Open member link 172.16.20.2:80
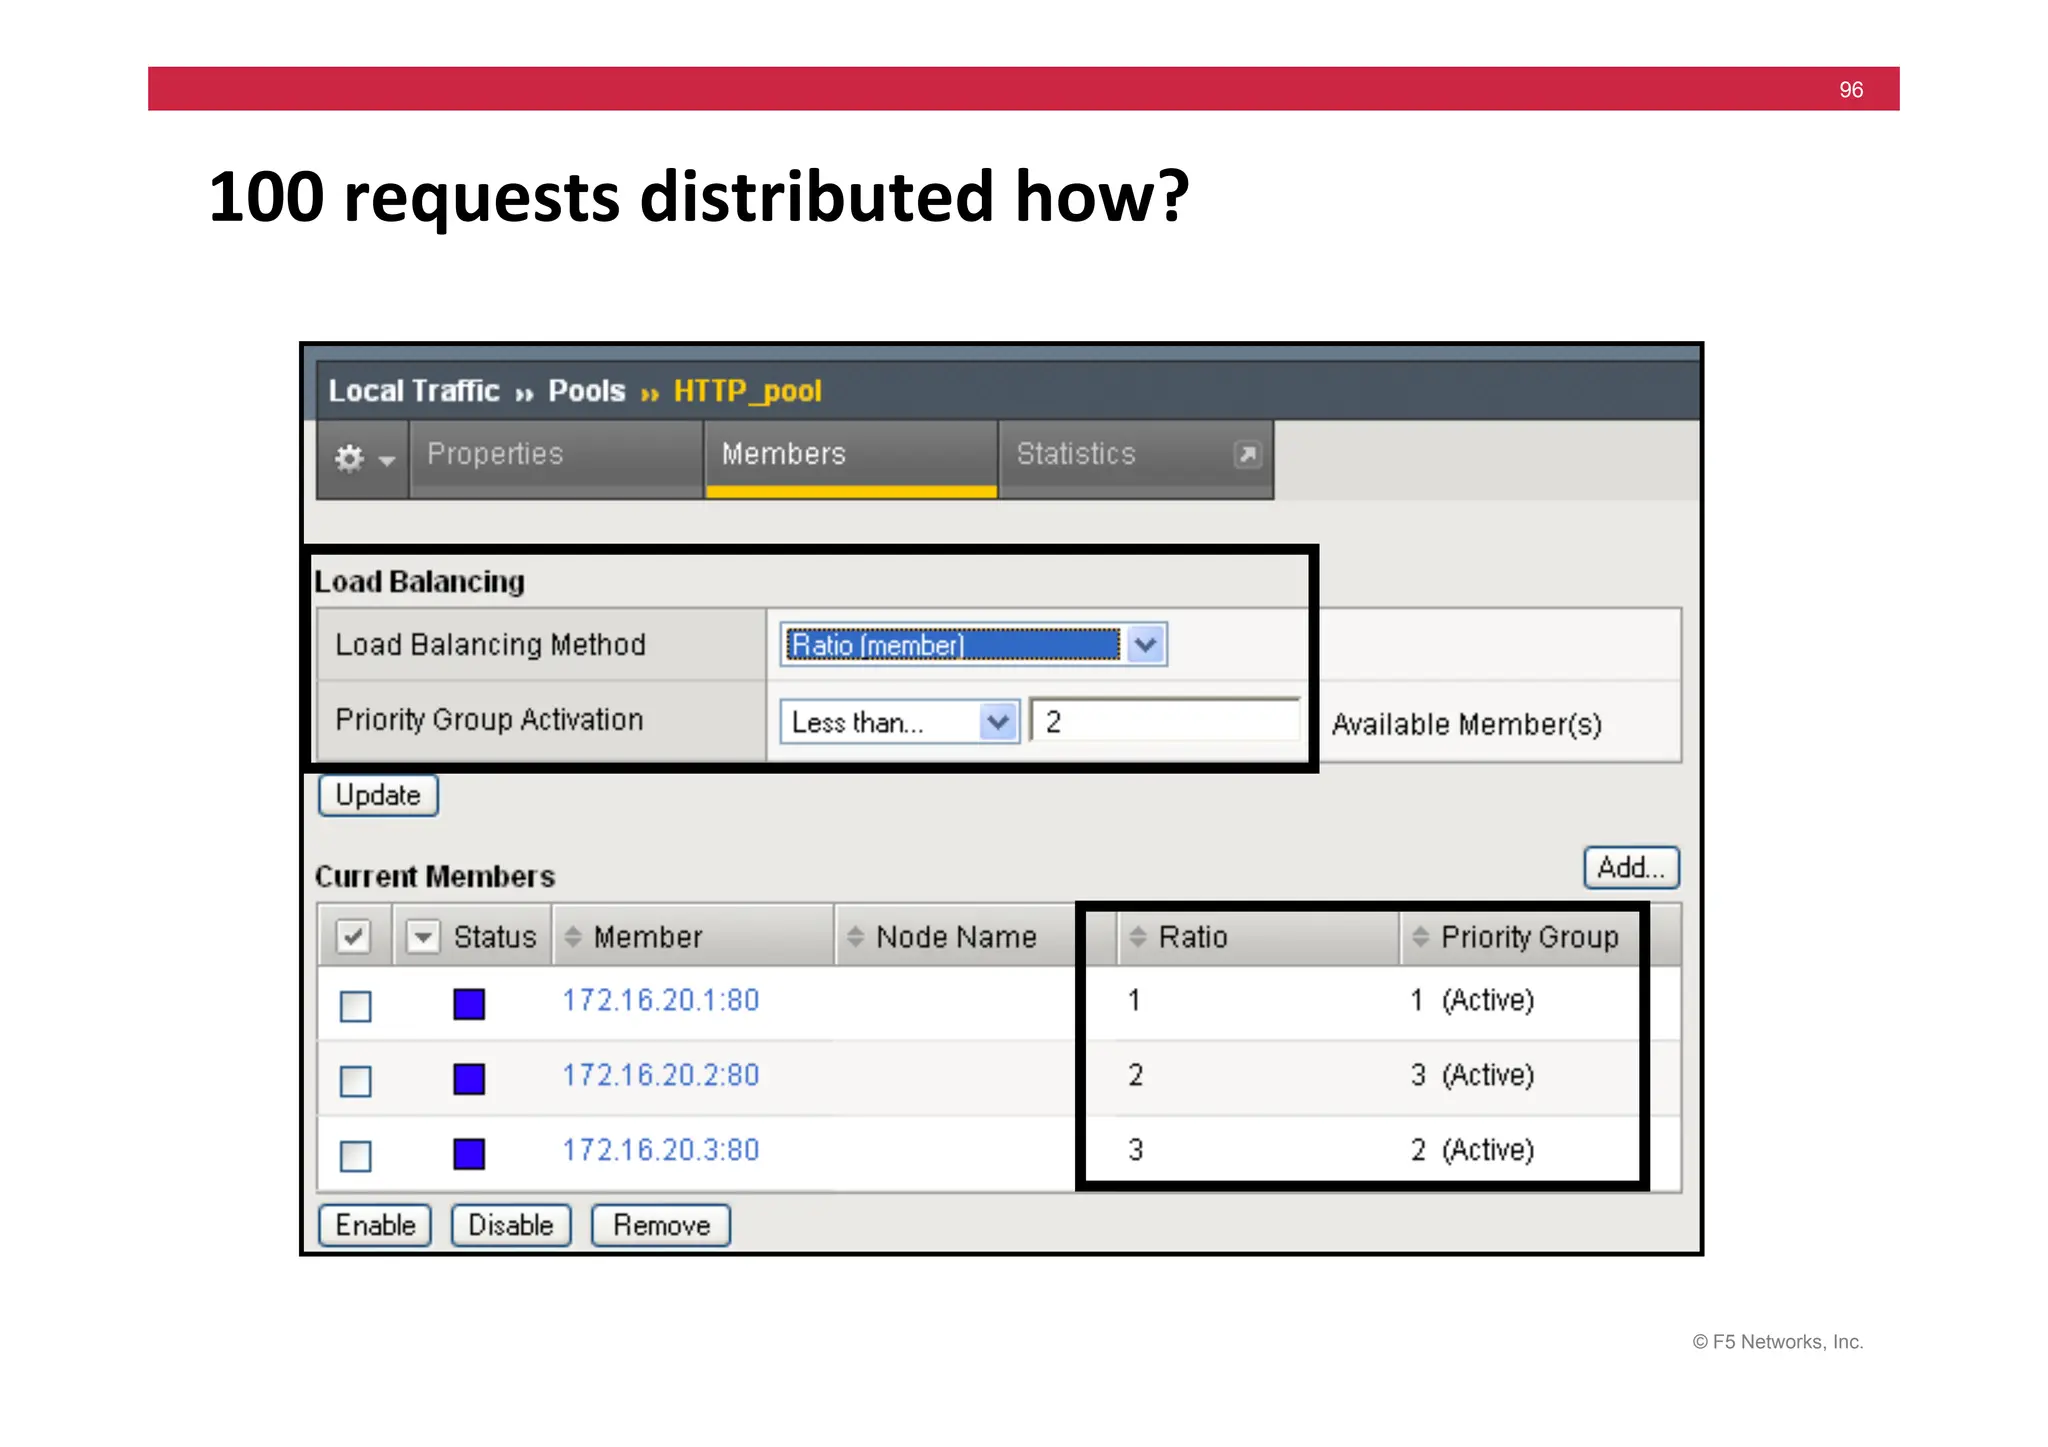 pyautogui.click(x=660, y=1076)
